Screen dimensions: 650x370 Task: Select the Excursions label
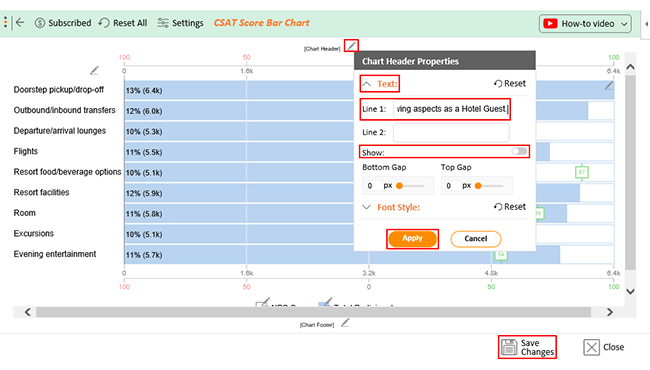pyautogui.click(x=34, y=234)
